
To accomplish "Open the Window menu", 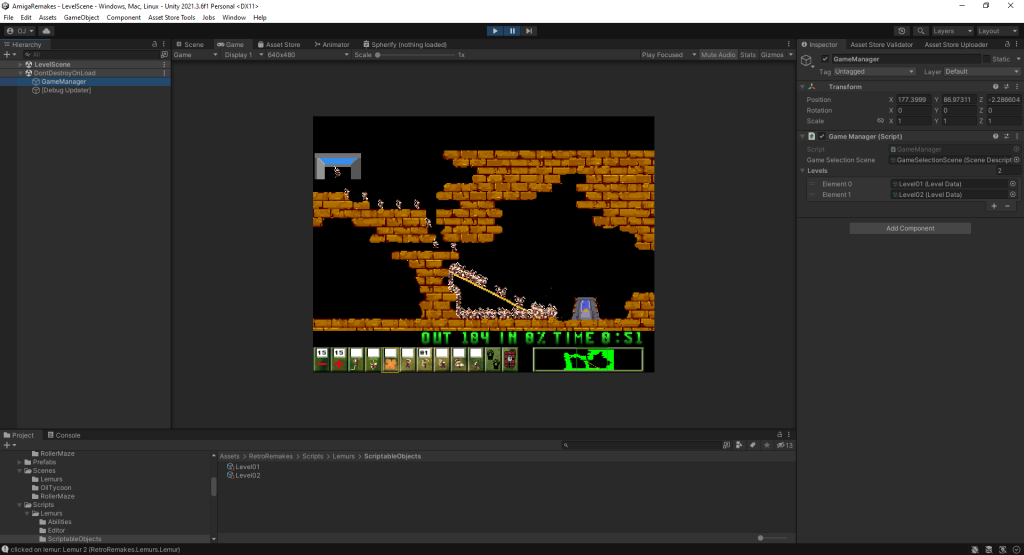I will click(x=234, y=18).
